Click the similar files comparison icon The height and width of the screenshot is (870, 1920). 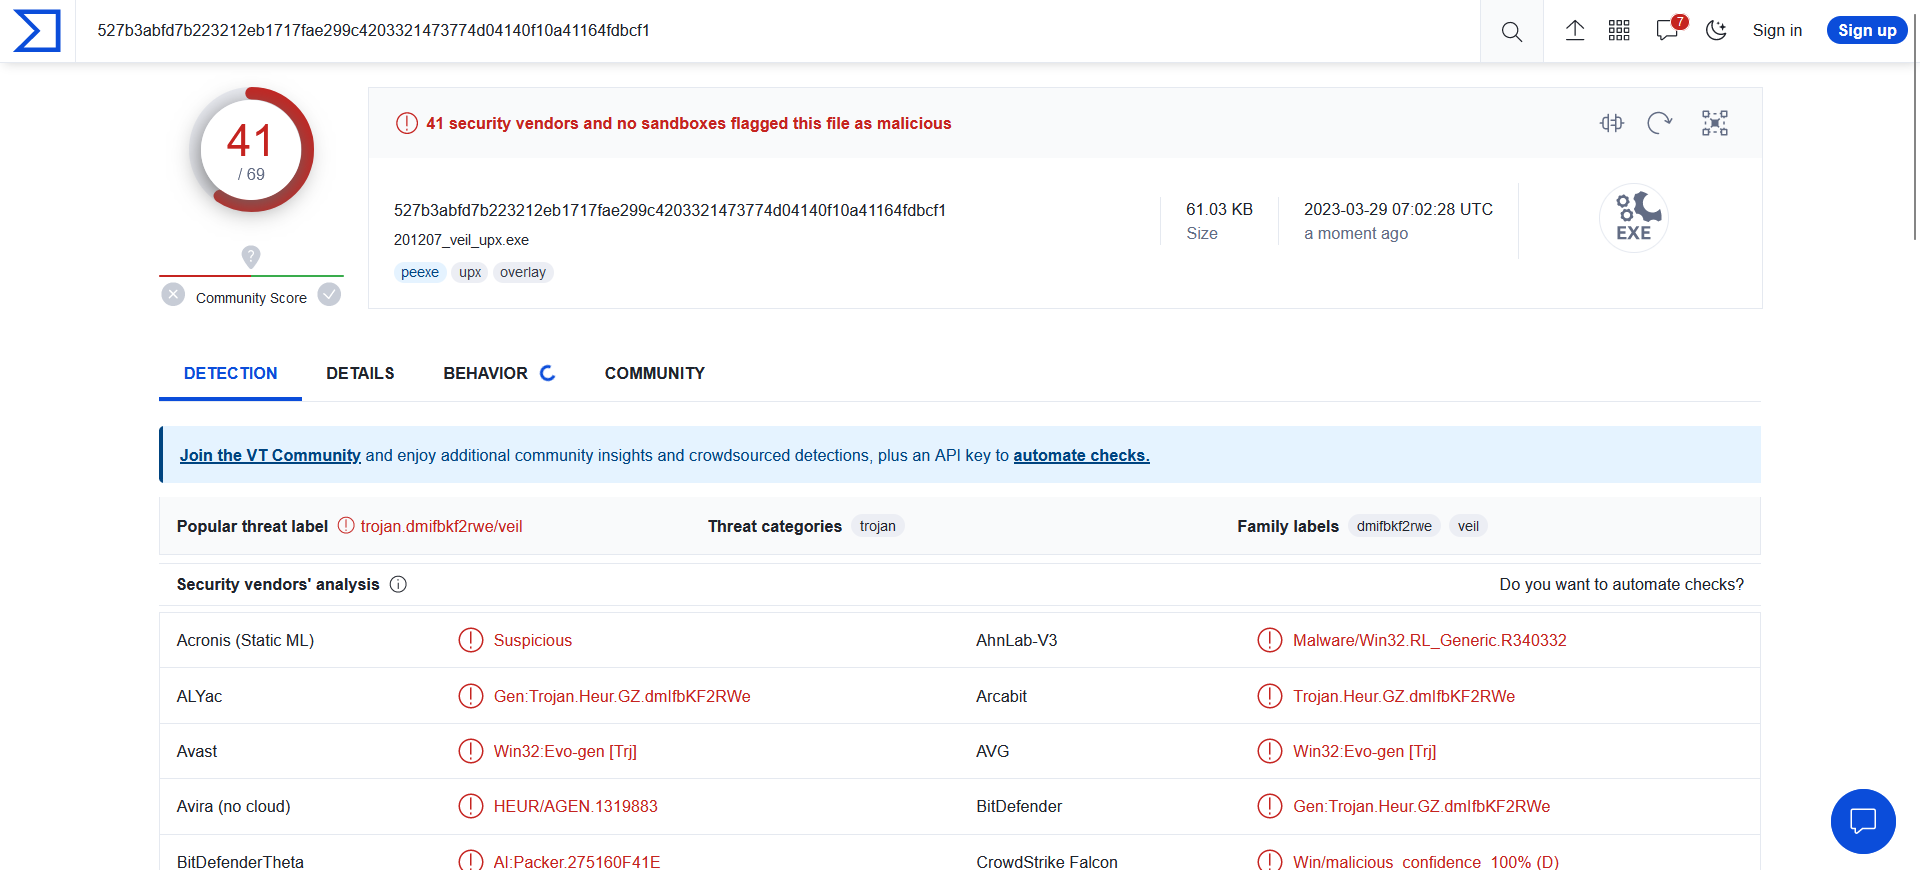pos(1612,123)
